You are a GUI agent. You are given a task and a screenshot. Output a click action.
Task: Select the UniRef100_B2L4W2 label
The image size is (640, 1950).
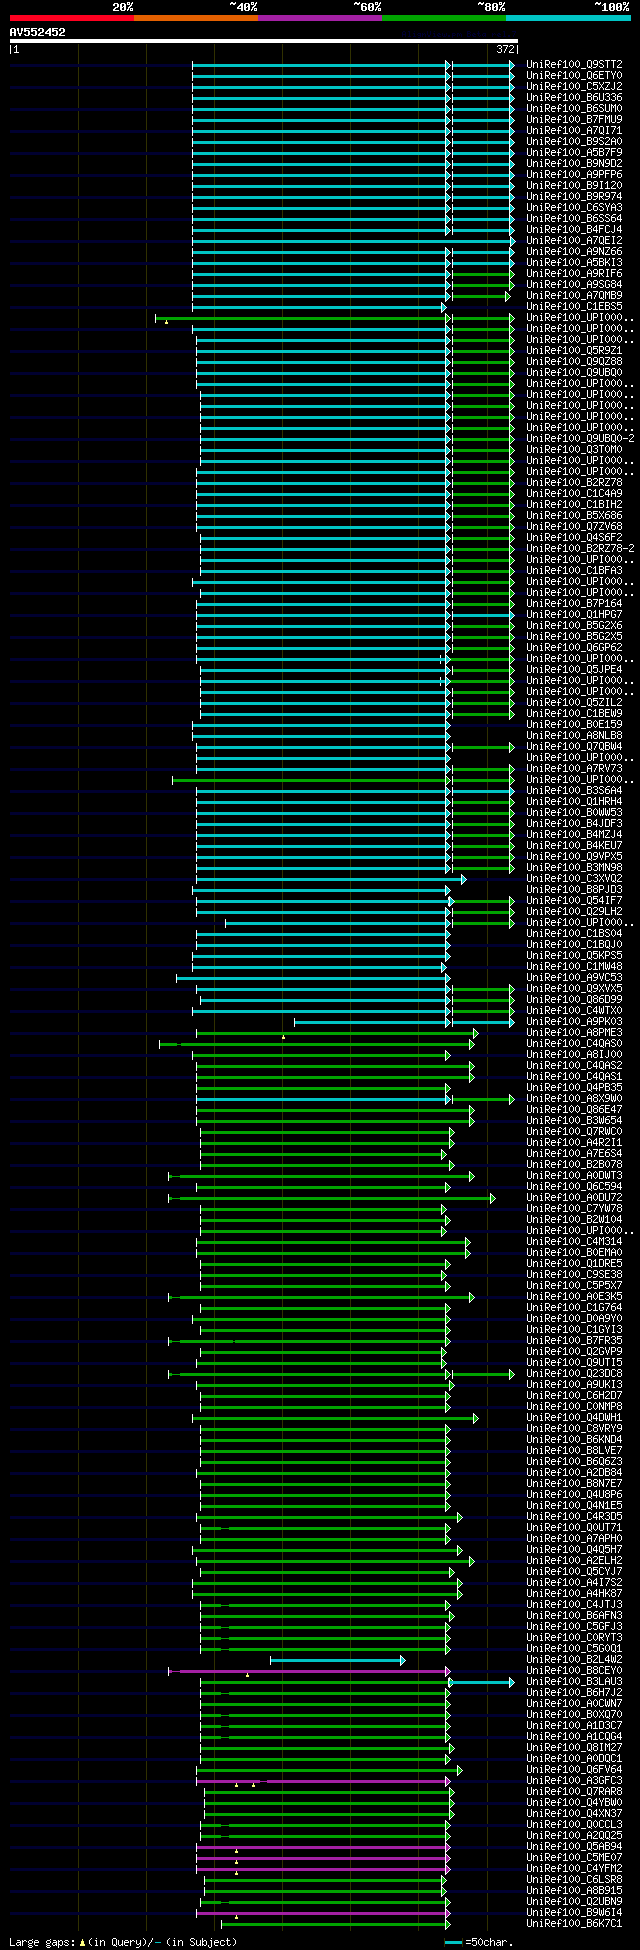(x=574, y=1659)
